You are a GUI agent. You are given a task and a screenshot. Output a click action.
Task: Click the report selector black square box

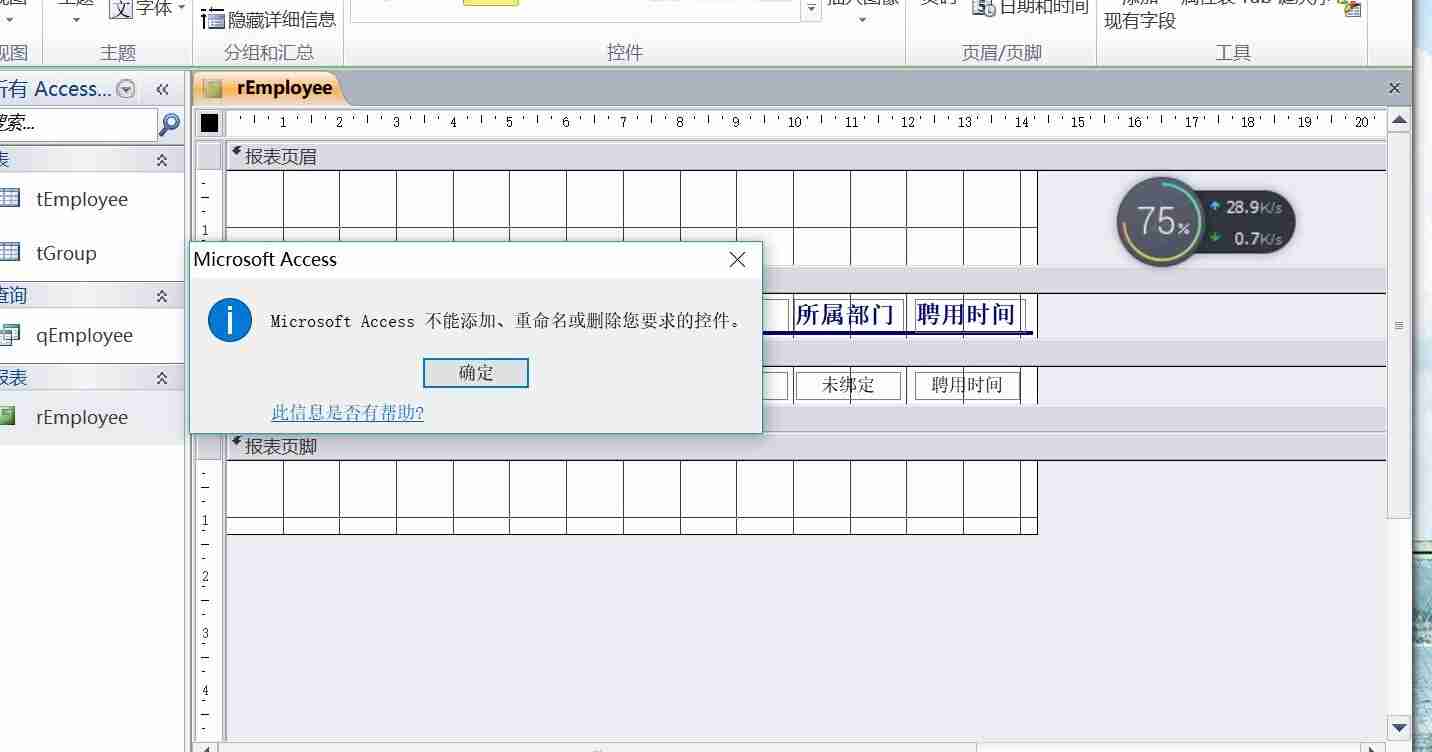209,123
